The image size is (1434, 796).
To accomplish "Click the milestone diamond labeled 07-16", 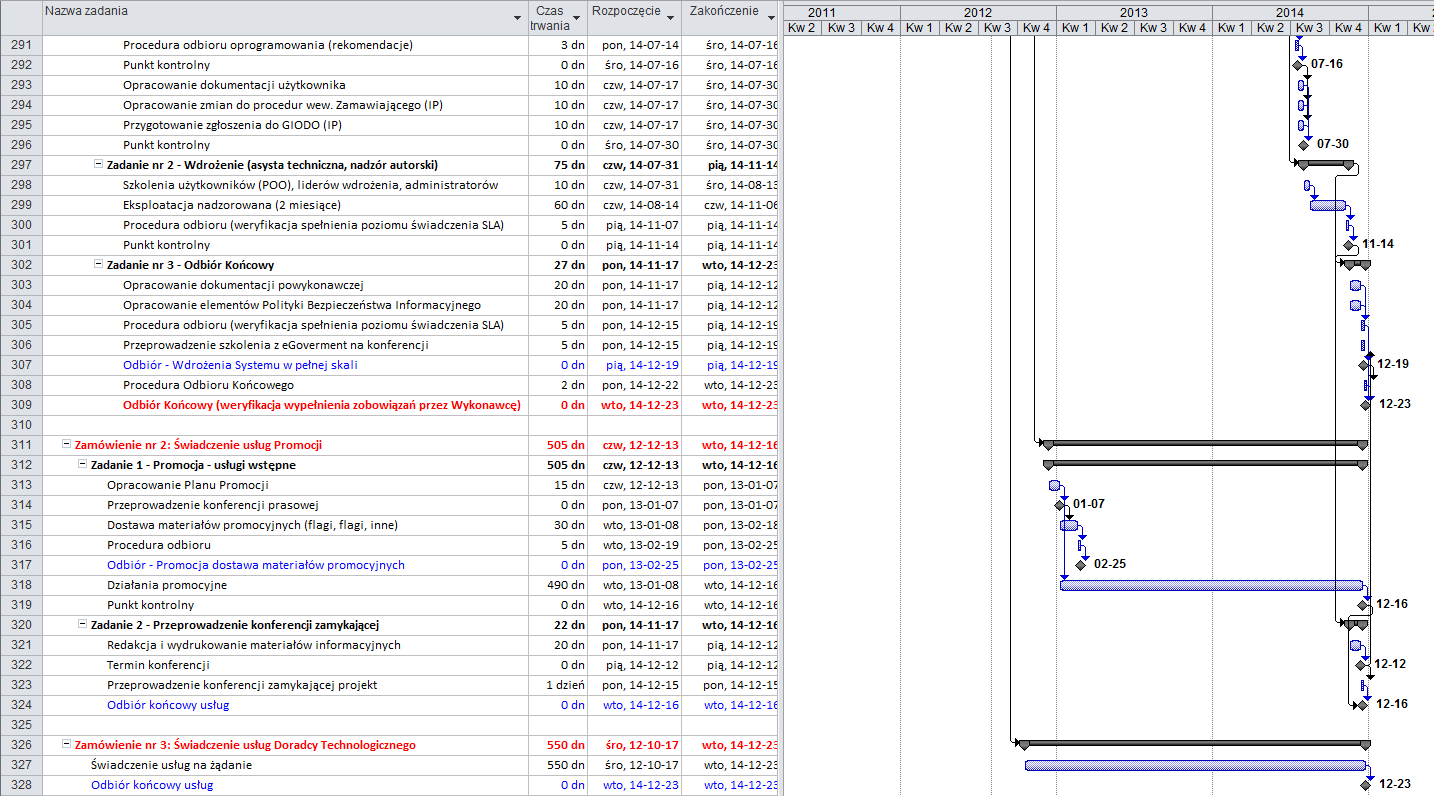I will pos(1298,65).
